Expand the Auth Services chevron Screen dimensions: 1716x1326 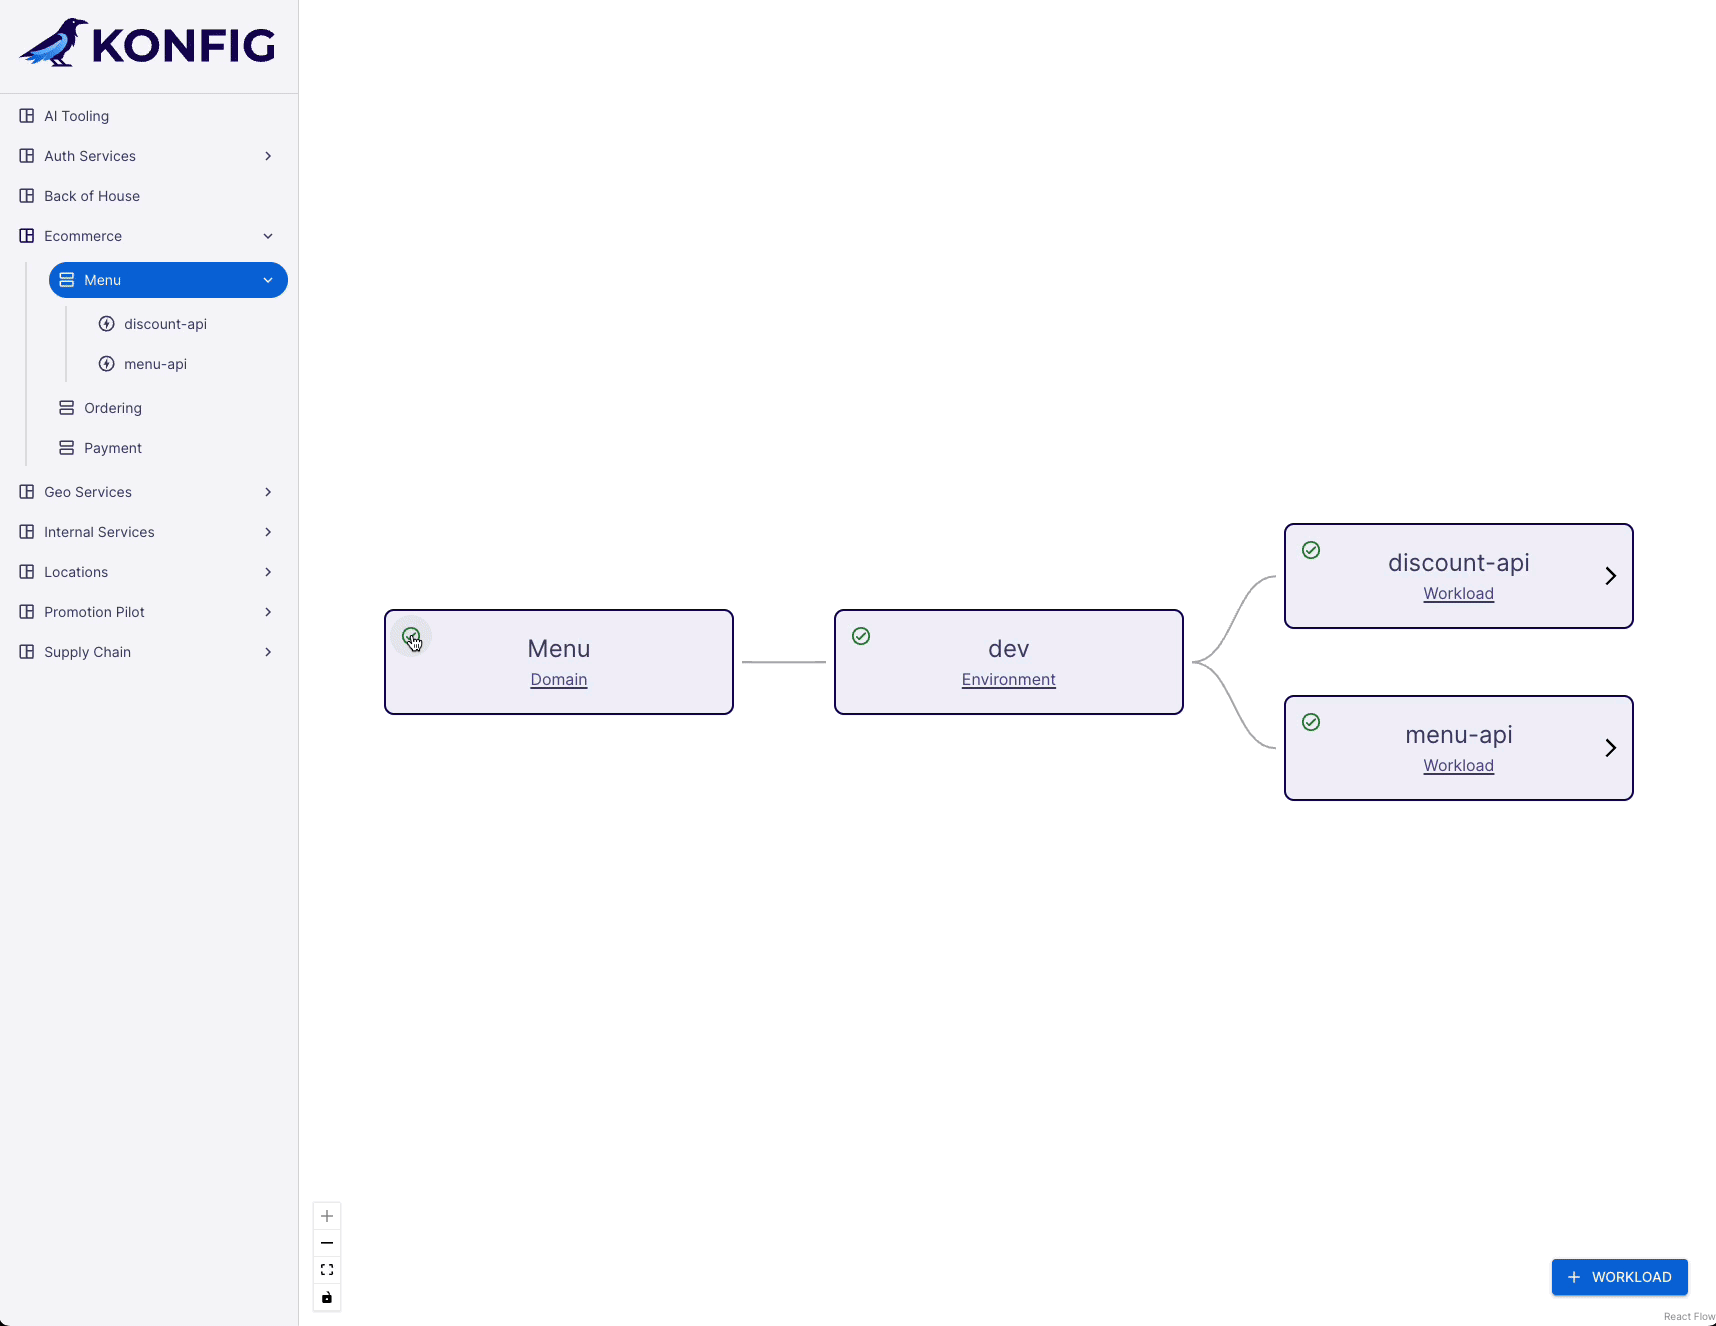[x=268, y=156]
